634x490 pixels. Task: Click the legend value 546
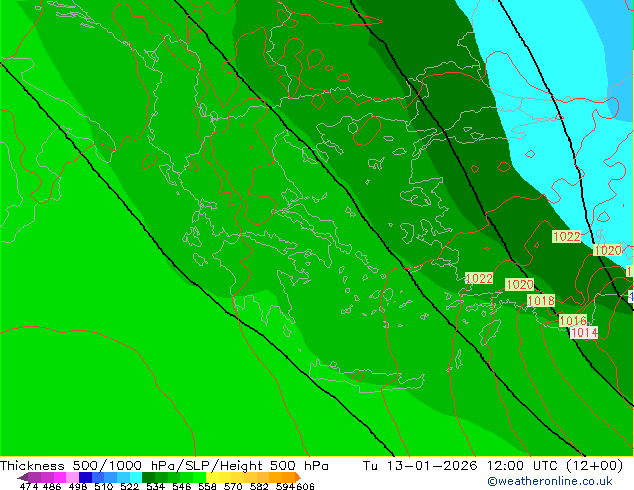(x=182, y=486)
